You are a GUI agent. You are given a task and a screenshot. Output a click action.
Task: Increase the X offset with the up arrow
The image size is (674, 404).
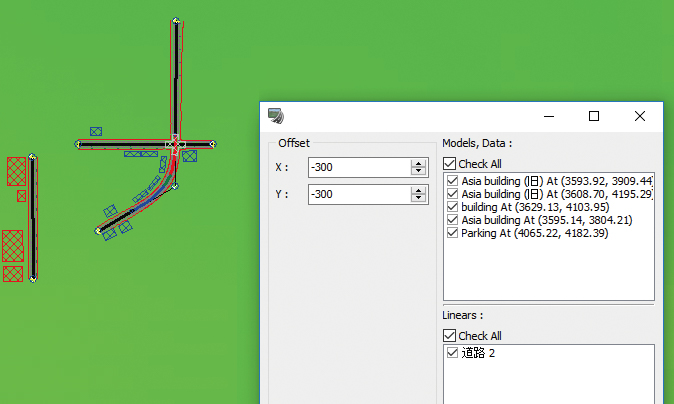tap(418, 163)
